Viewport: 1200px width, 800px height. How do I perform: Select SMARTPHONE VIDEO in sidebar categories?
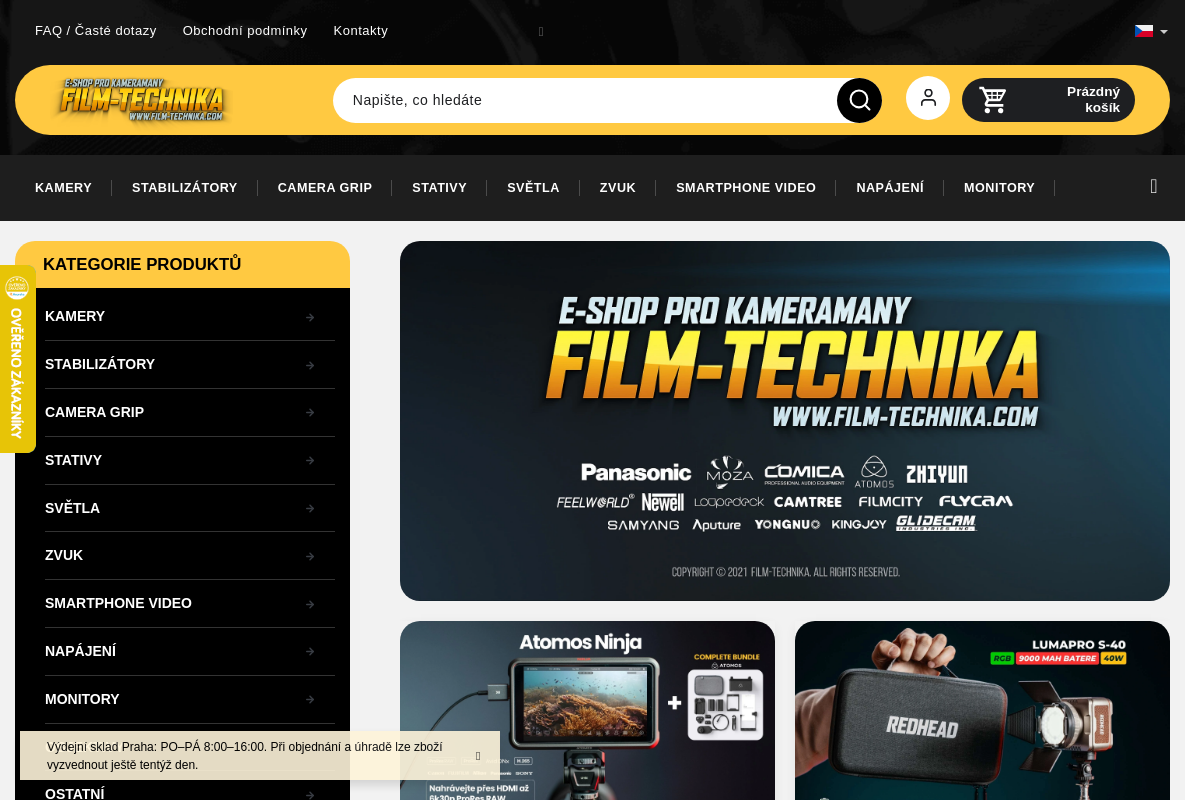pyautogui.click(x=118, y=603)
